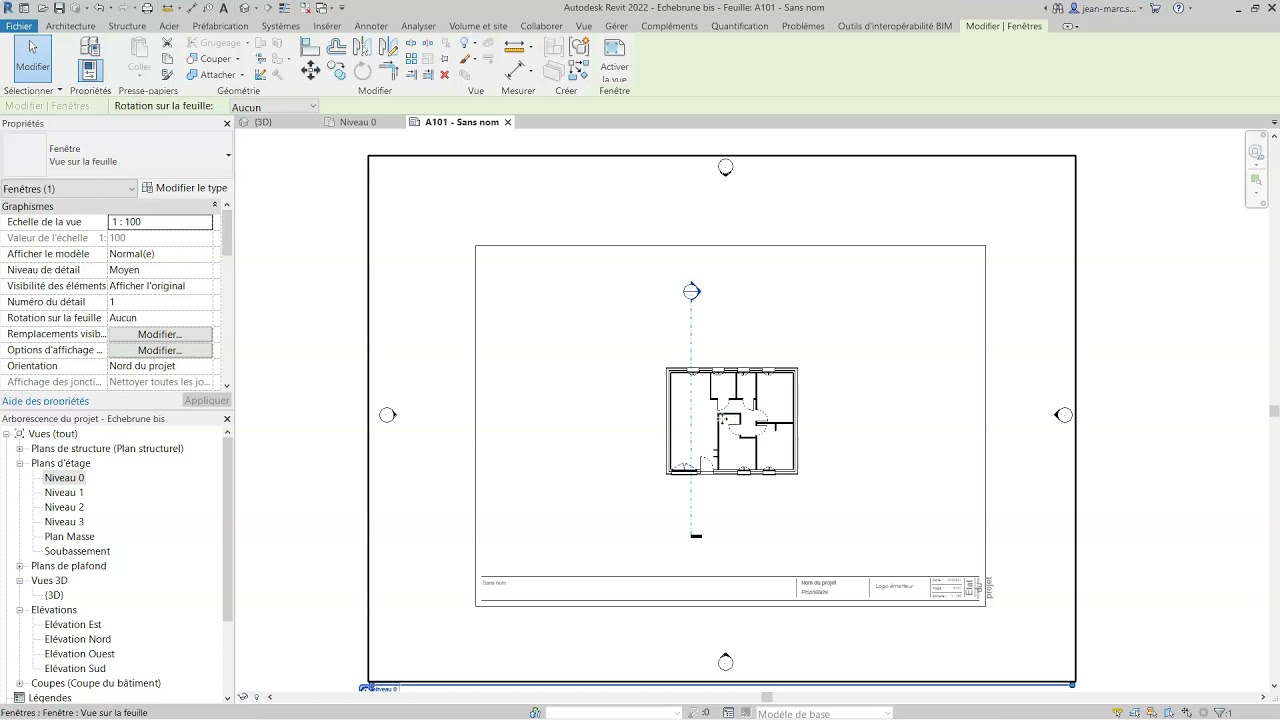The height and width of the screenshot is (720, 1280).
Task: Toggle the Propriétés palette icon
Action: [90, 71]
